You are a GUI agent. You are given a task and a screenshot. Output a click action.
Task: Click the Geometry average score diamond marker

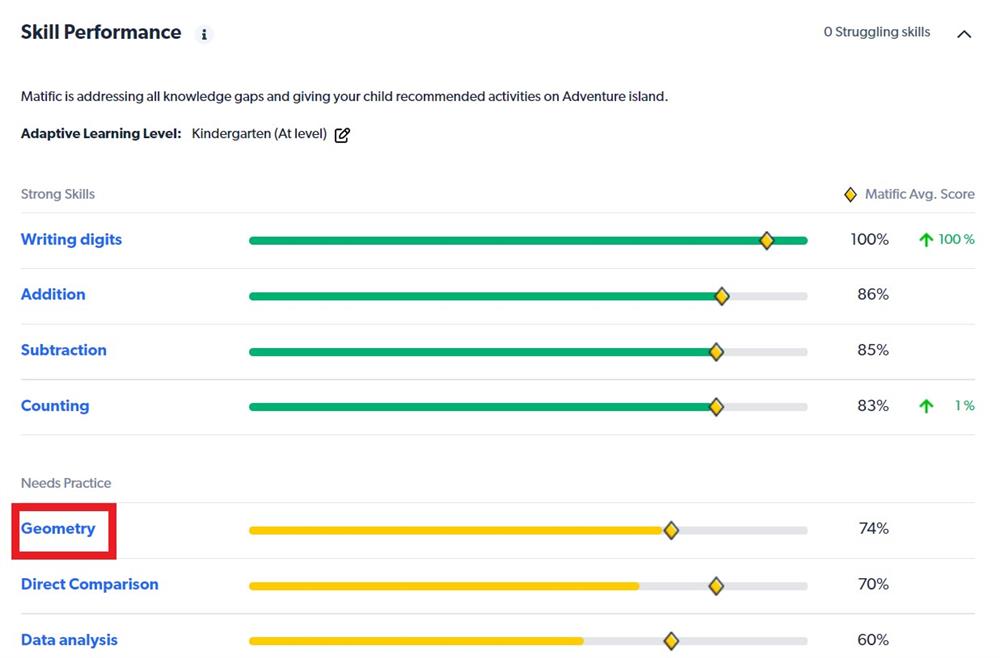point(671,530)
